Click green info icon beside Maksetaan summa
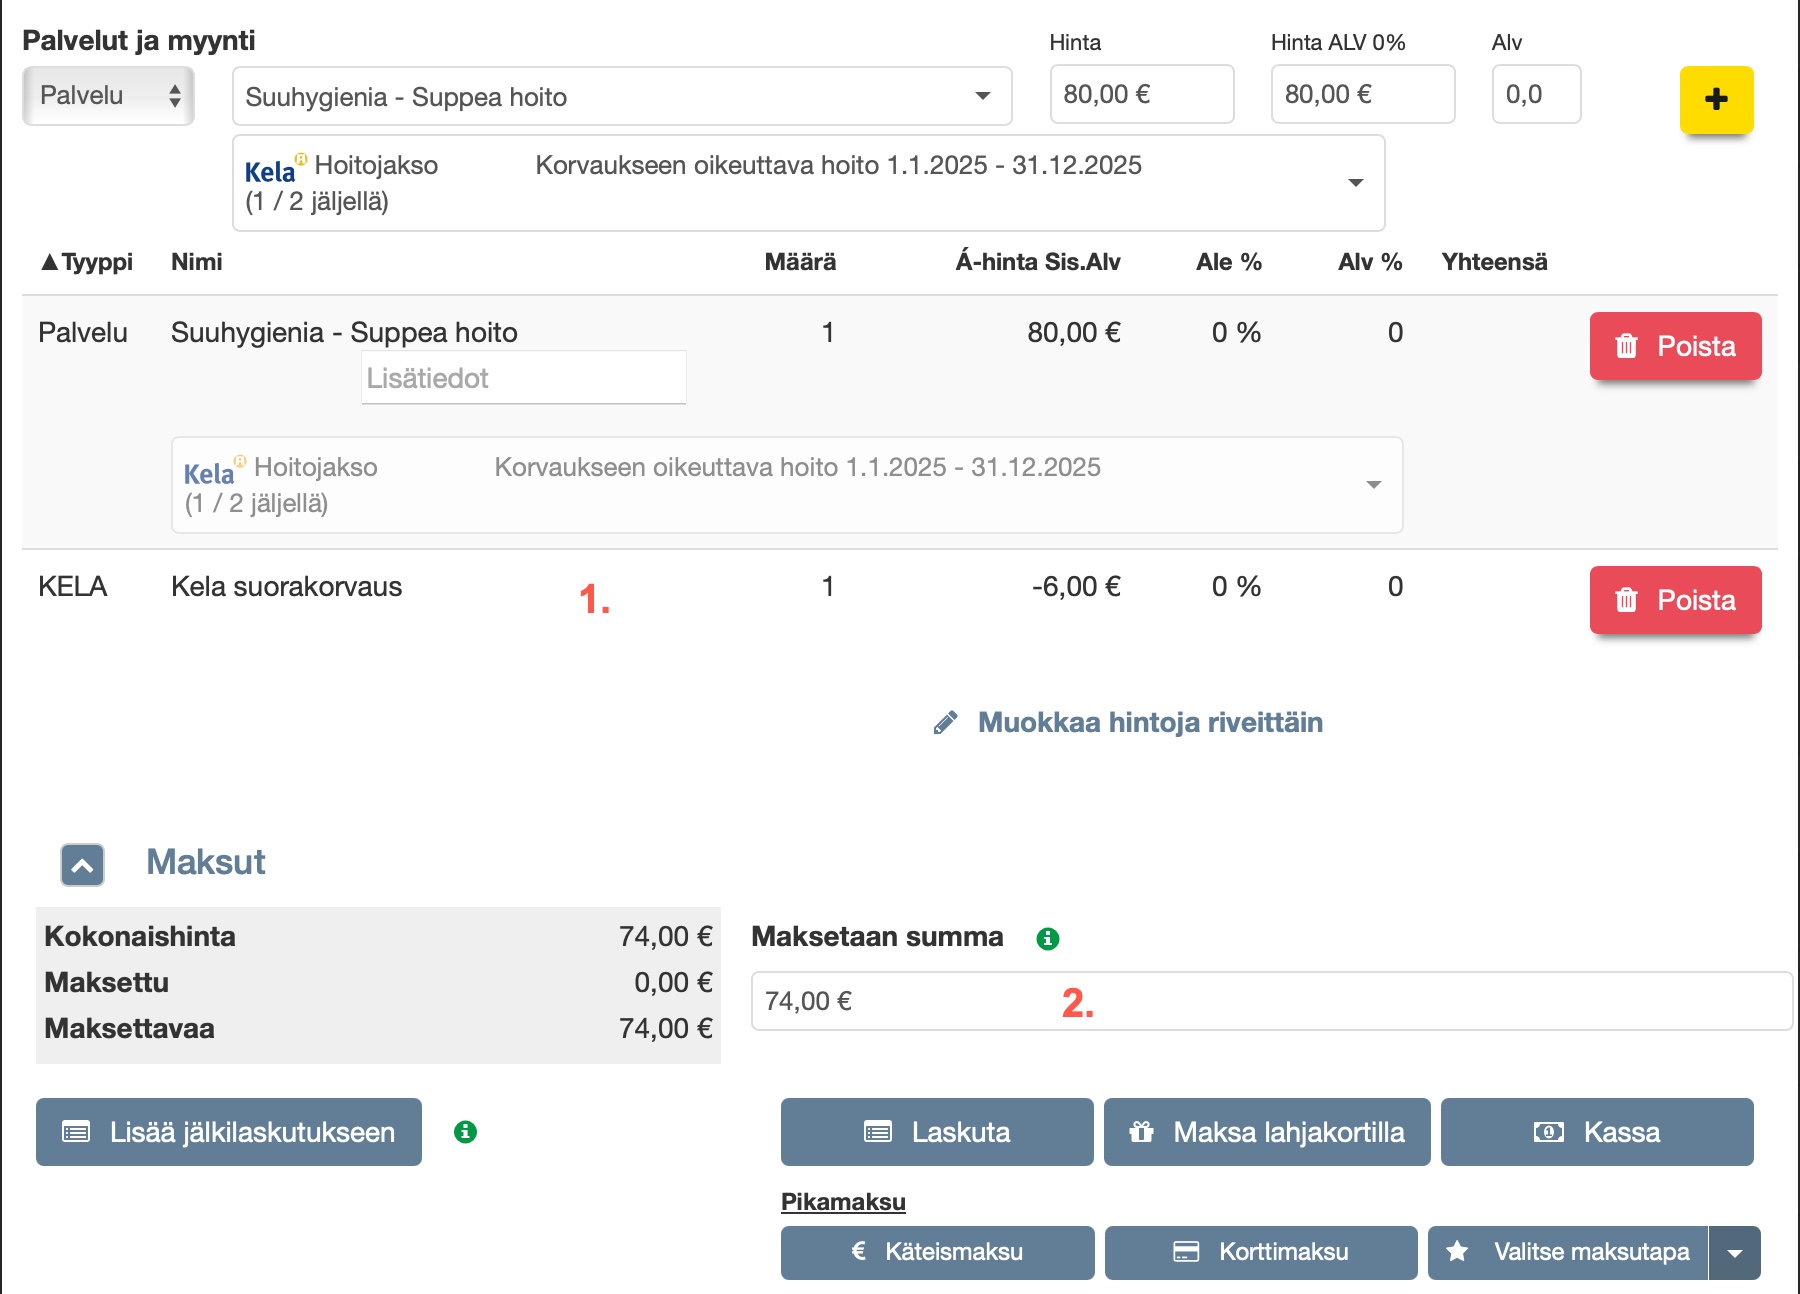This screenshot has height=1294, width=1800. pos(1047,938)
